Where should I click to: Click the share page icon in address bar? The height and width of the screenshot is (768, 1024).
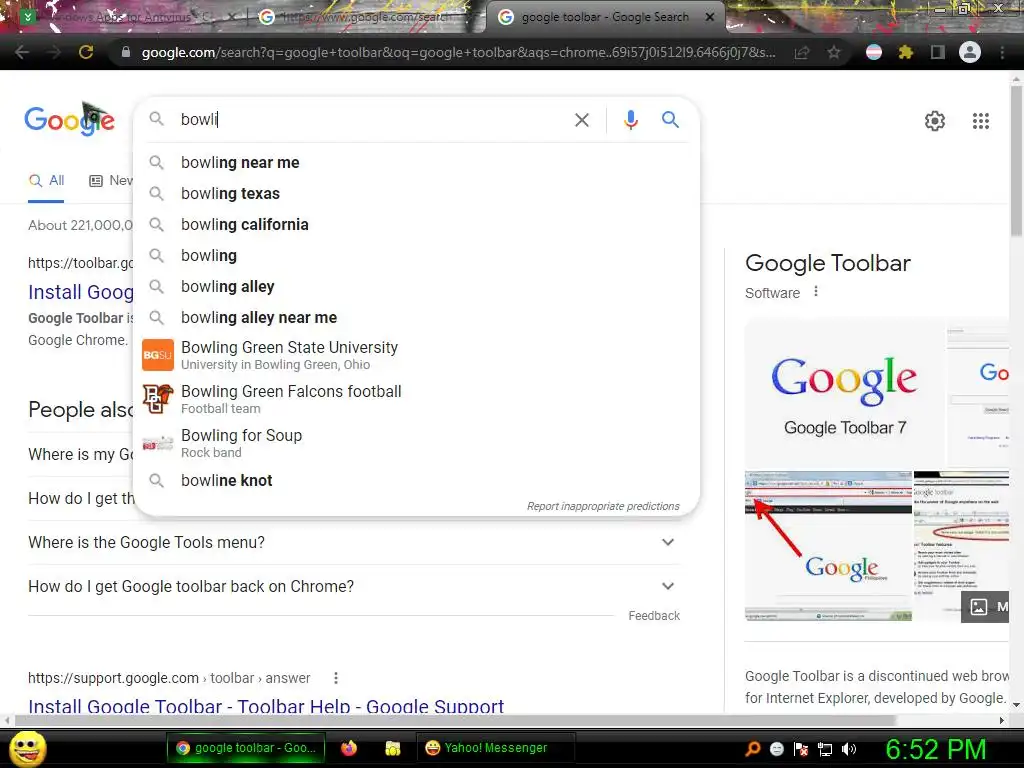802,52
